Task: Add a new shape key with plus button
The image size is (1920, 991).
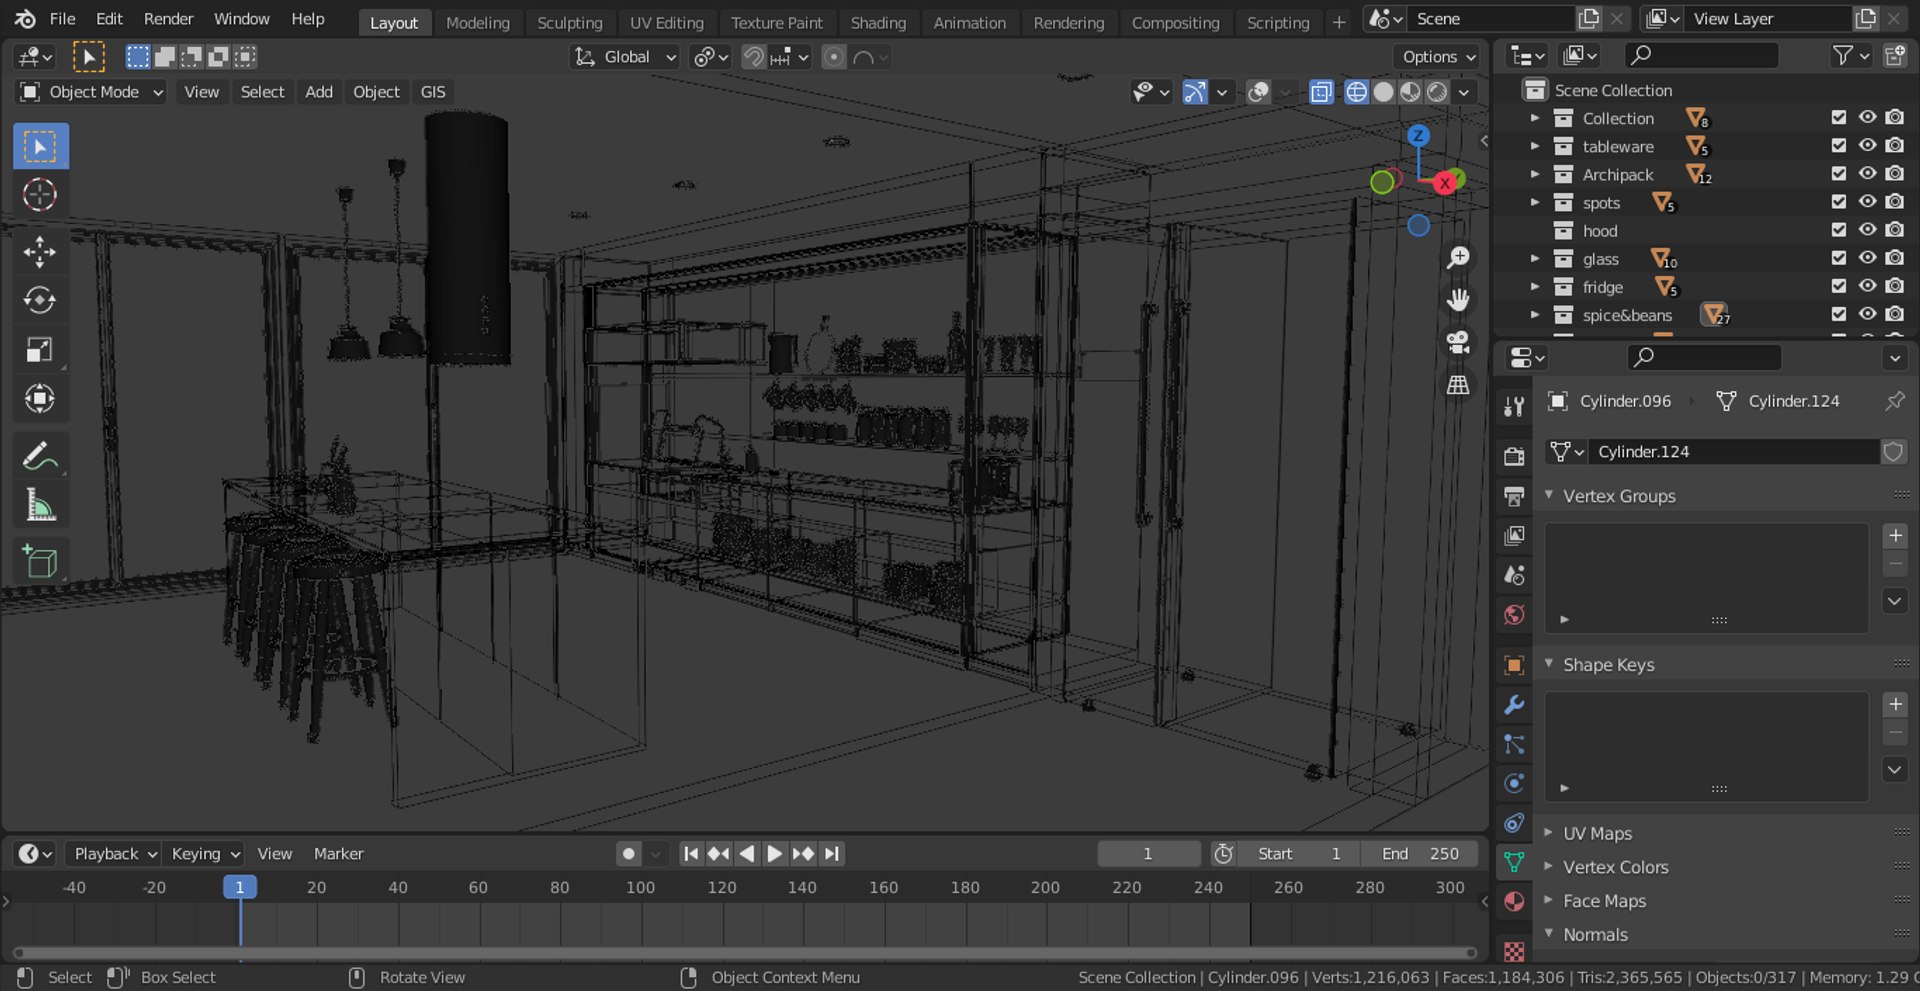Action: point(1894,705)
